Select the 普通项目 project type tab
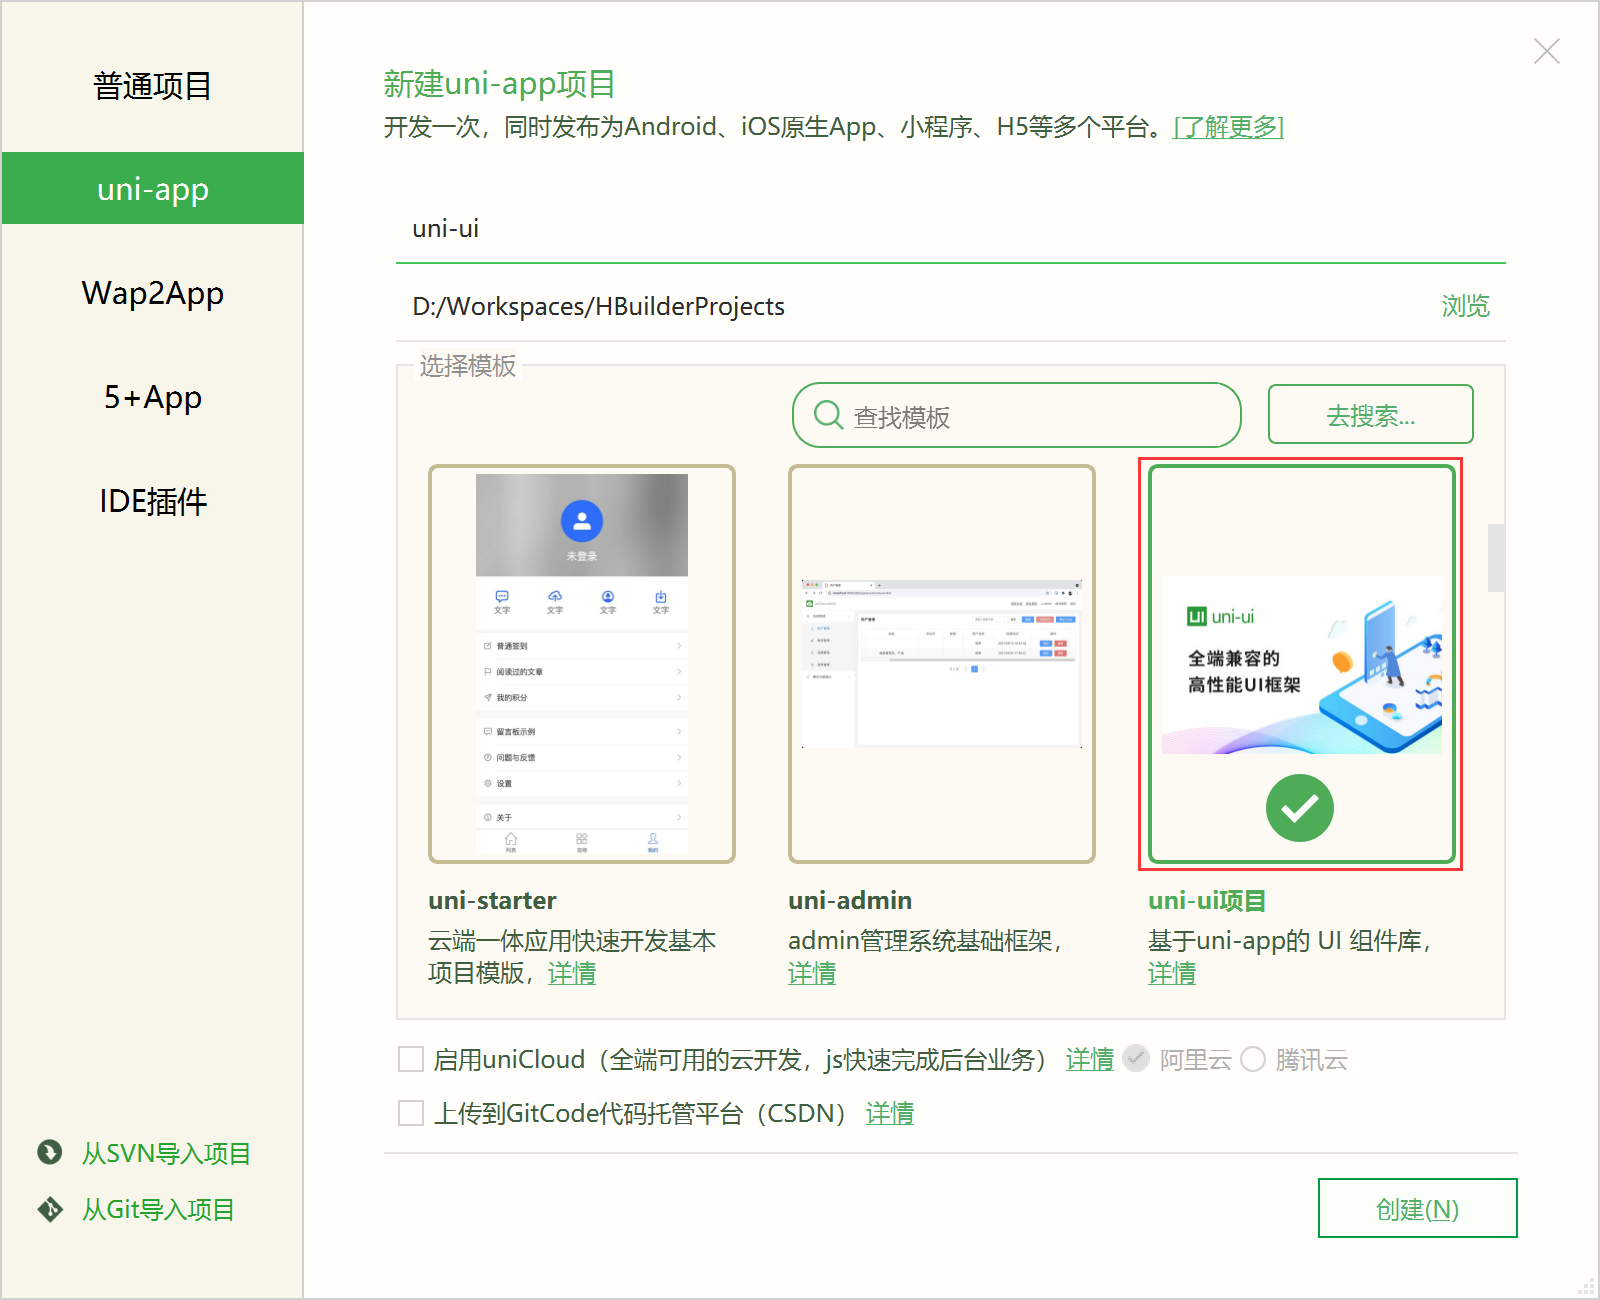1600x1300 pixels. pyautogui.click(x=152, y=86)
